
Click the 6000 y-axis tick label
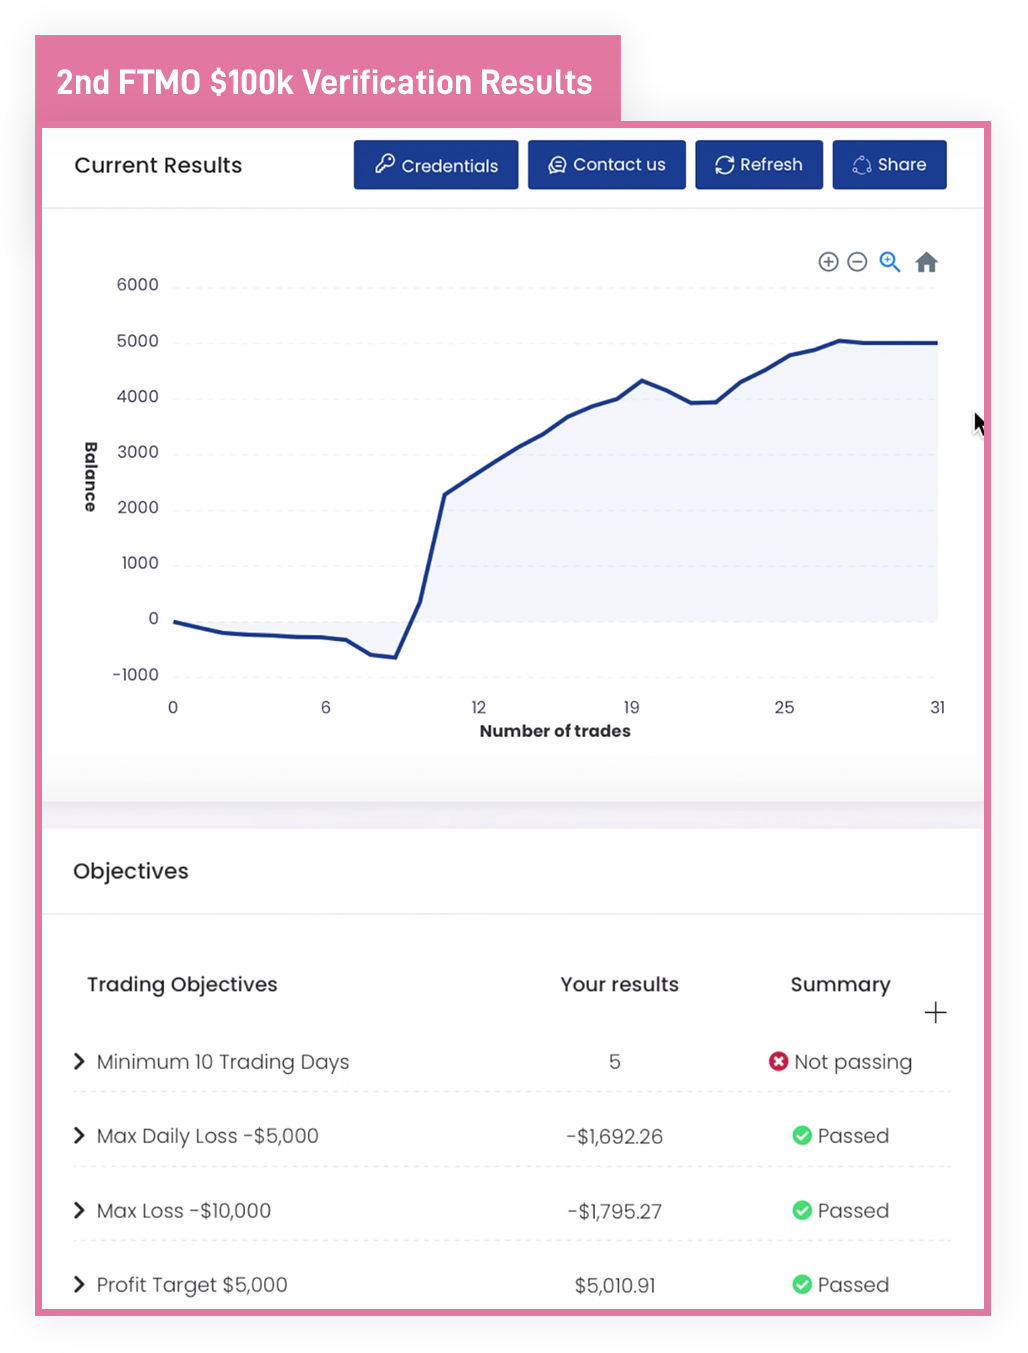(x=138, y=285)
